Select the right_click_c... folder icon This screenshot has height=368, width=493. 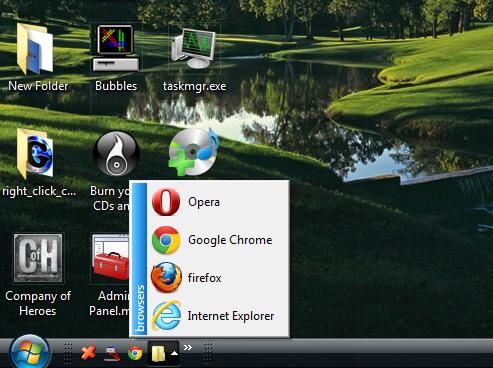tap(35, 154)
